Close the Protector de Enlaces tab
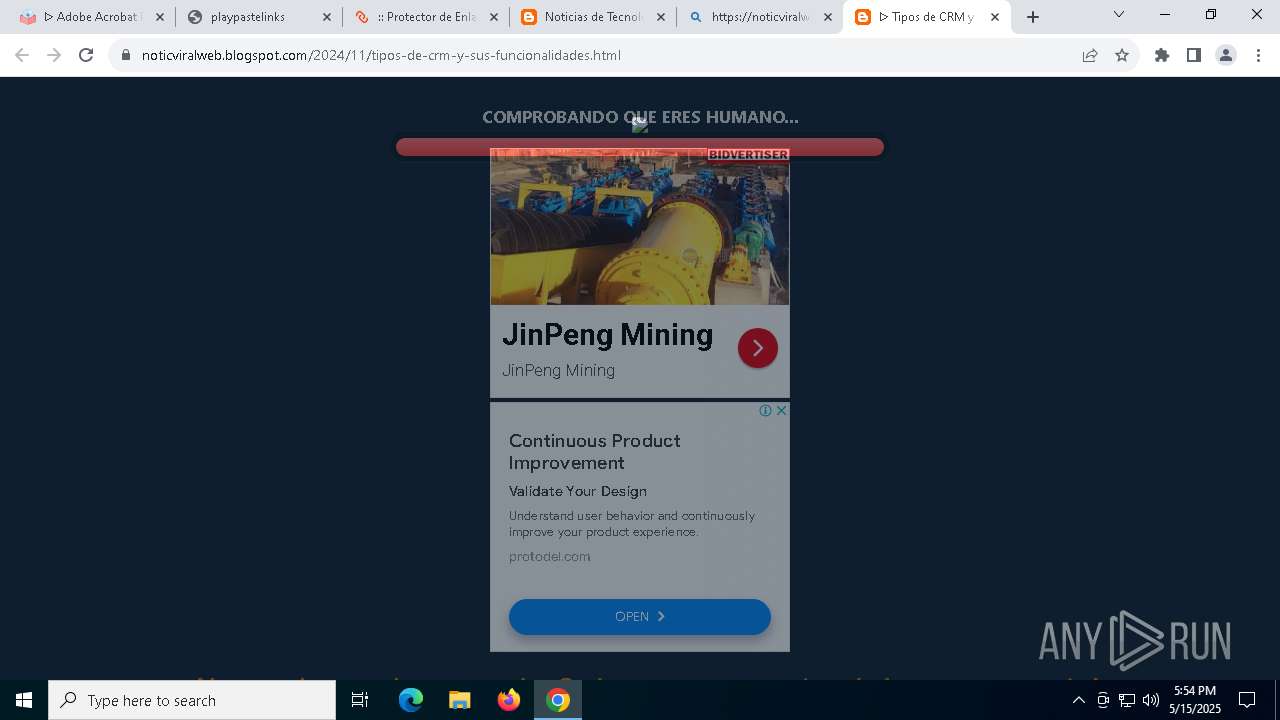This screenshot has width=1280, height=720. pos(493,17)
